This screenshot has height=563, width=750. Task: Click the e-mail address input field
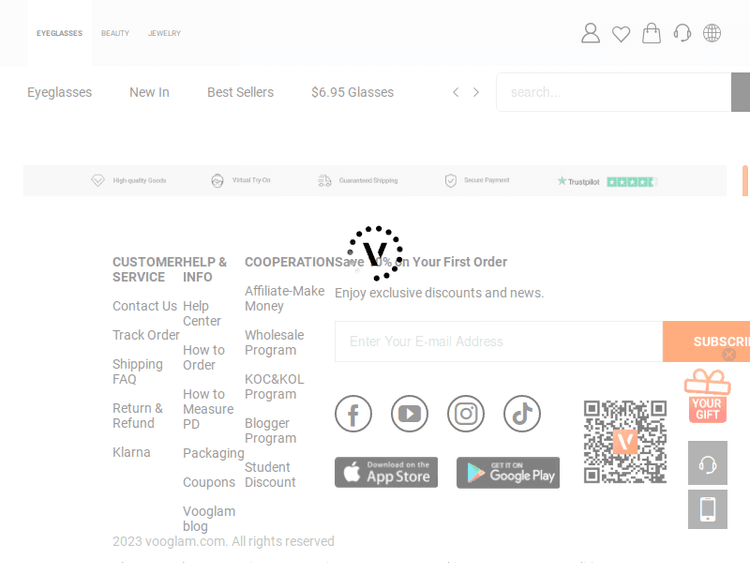pyautogui.click(x=498, y=341)
